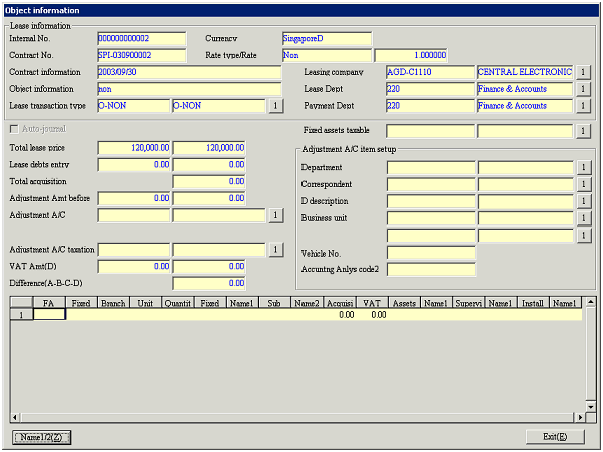Click grid scroll right arrow

580,417
